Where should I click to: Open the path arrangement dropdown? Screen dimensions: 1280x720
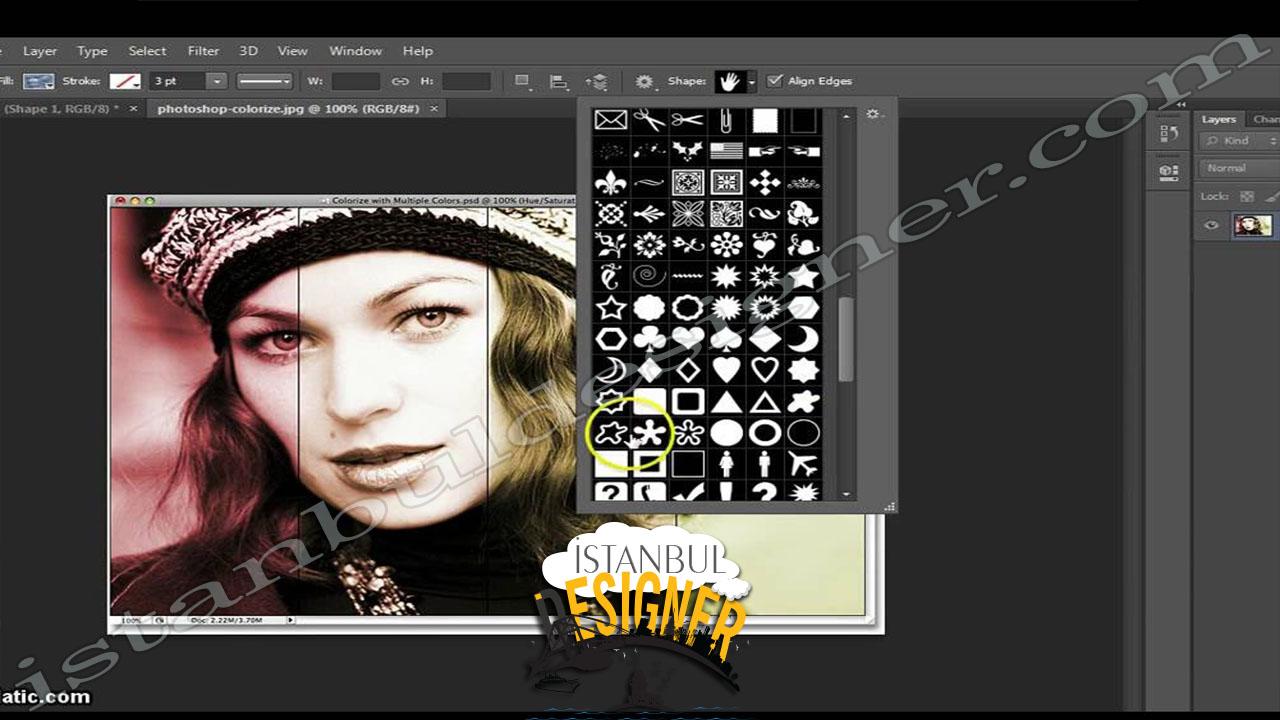click(x=596, y=81)
